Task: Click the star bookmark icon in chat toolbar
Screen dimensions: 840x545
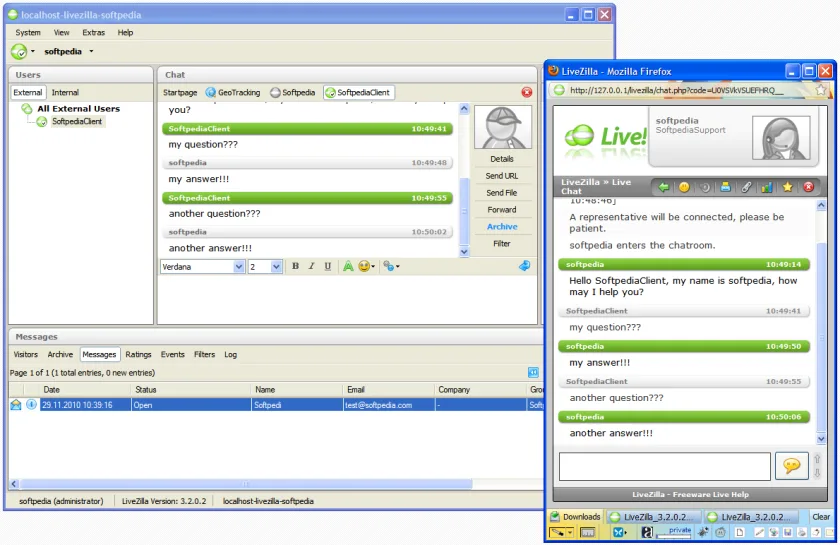Action: click(788, 187)
